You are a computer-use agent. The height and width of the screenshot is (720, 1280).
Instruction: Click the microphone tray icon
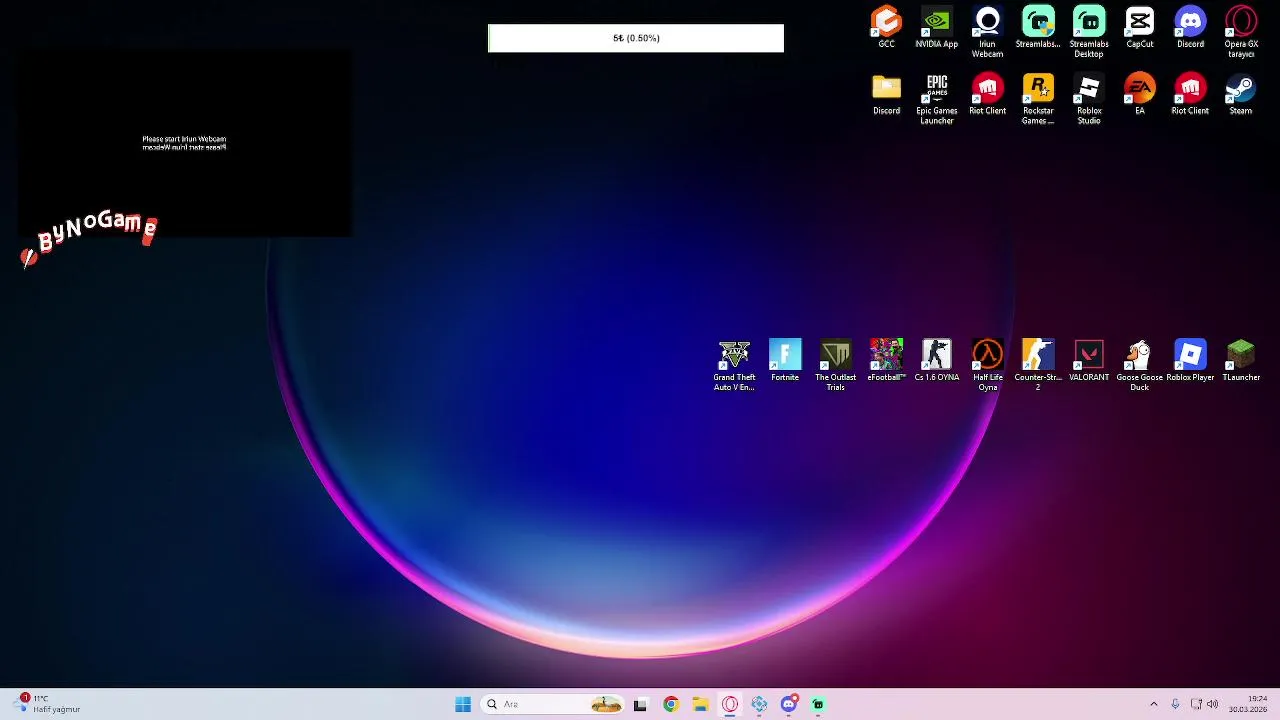(x=1175, y=704)
